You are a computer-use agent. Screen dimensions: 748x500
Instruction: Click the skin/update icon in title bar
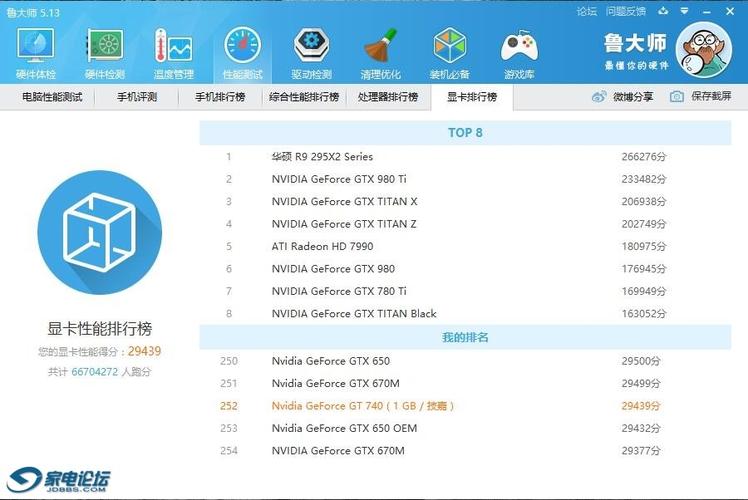click(x=663, y=11)
